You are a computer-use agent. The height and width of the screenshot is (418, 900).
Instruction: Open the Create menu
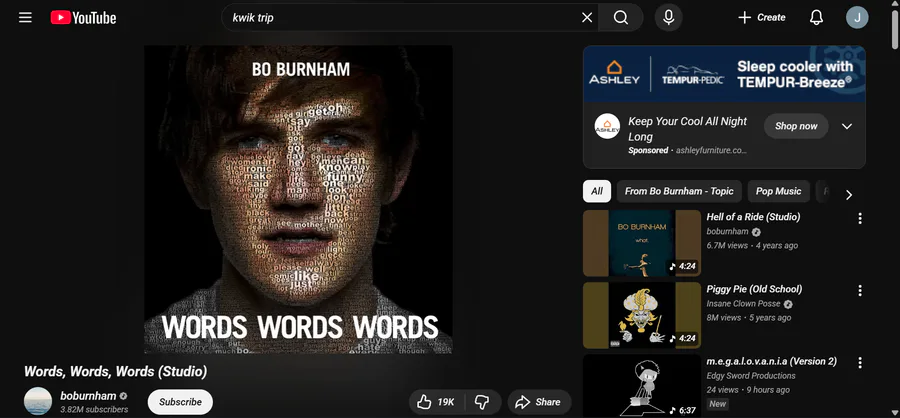761,18
